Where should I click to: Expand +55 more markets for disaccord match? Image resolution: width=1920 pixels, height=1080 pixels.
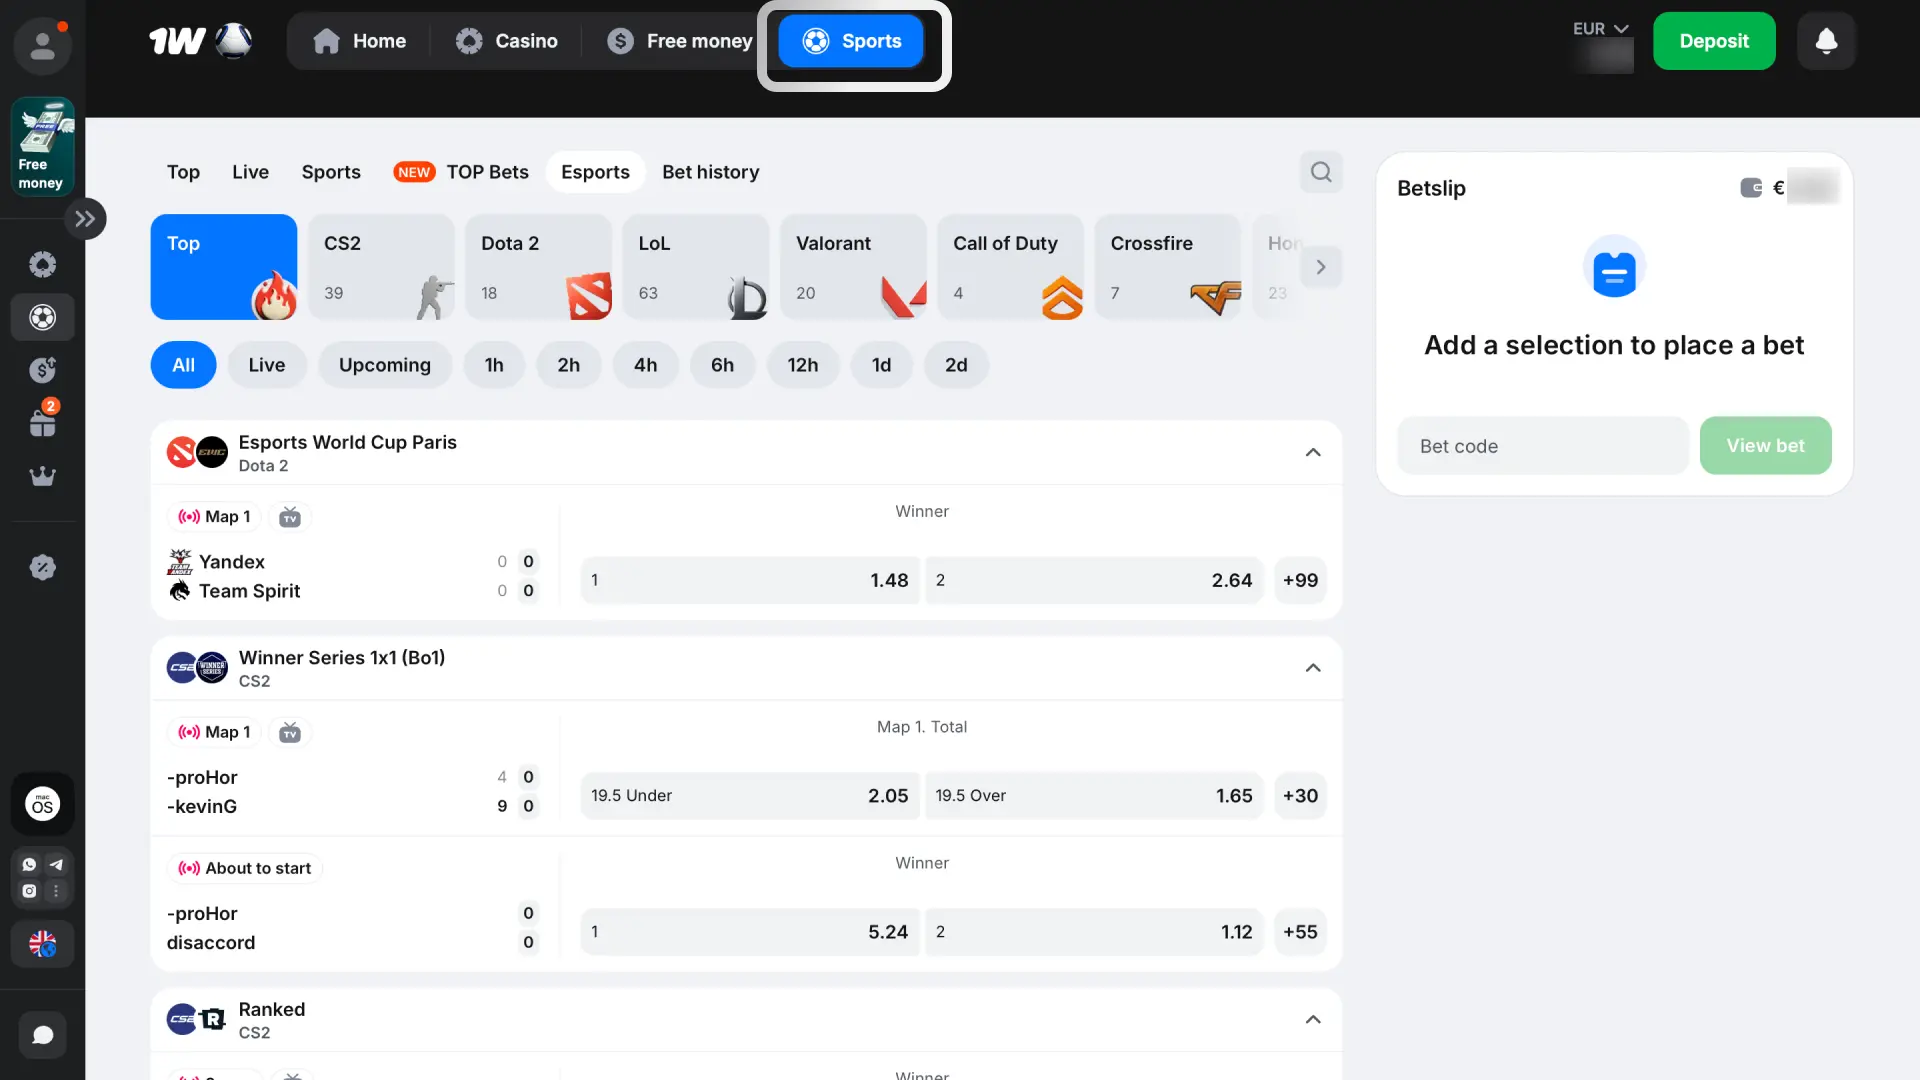1300,932
